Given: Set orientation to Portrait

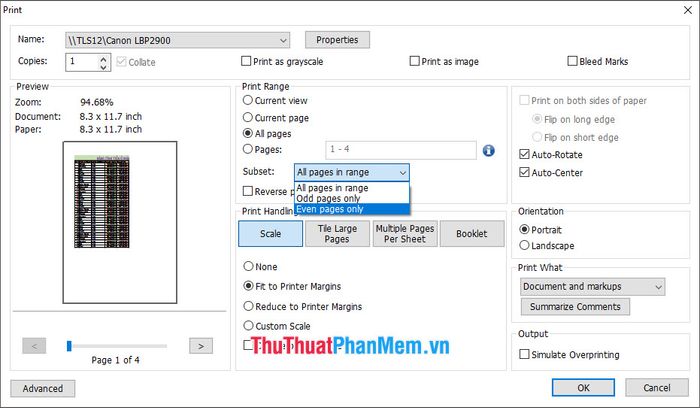Looking at the screenshot, I should (x=525, y=229).
